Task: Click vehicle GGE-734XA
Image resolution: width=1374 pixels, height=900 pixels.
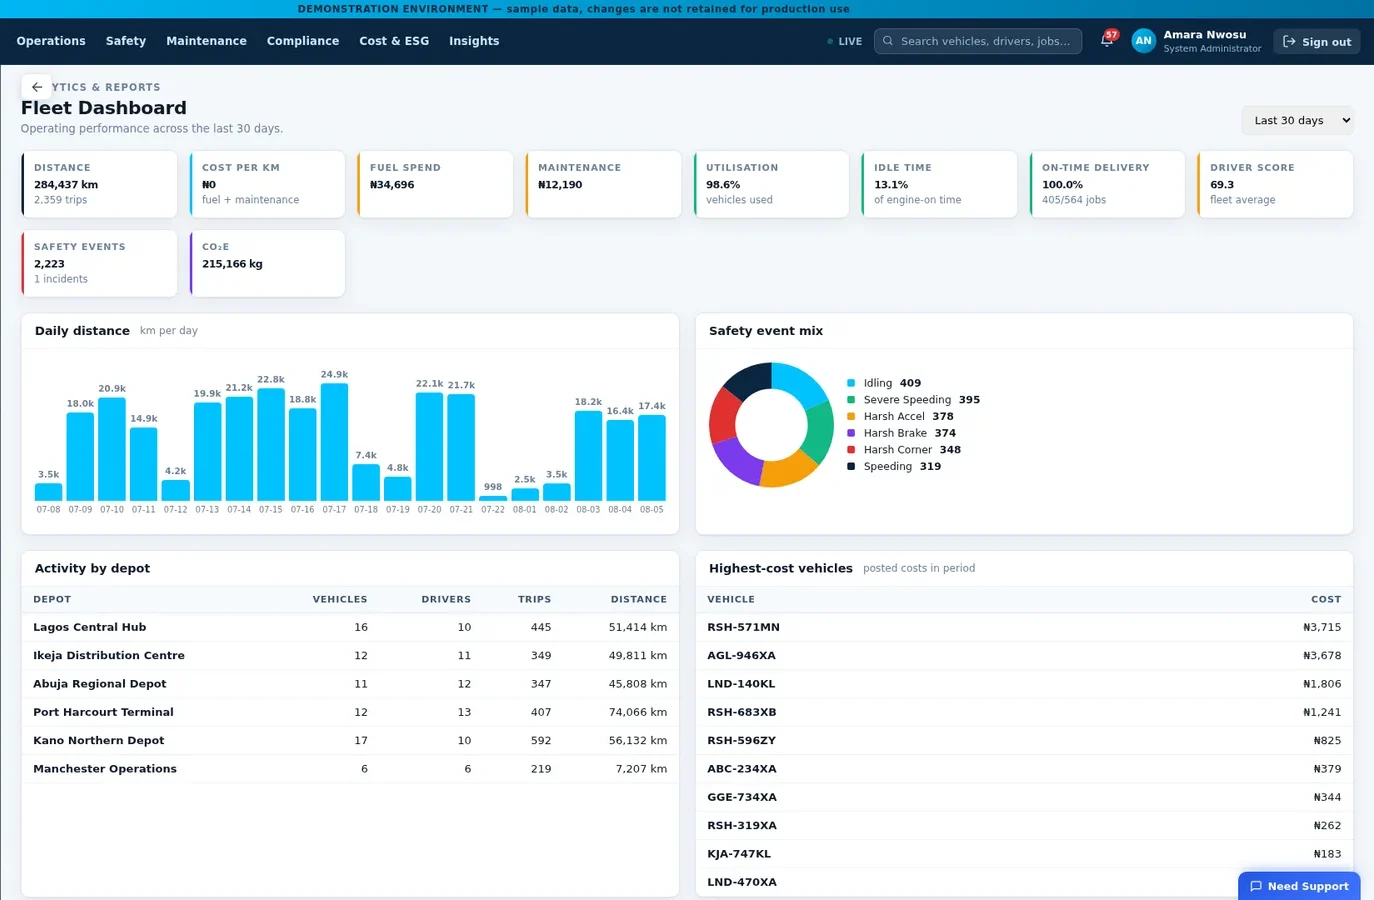Action: [742, 797]
